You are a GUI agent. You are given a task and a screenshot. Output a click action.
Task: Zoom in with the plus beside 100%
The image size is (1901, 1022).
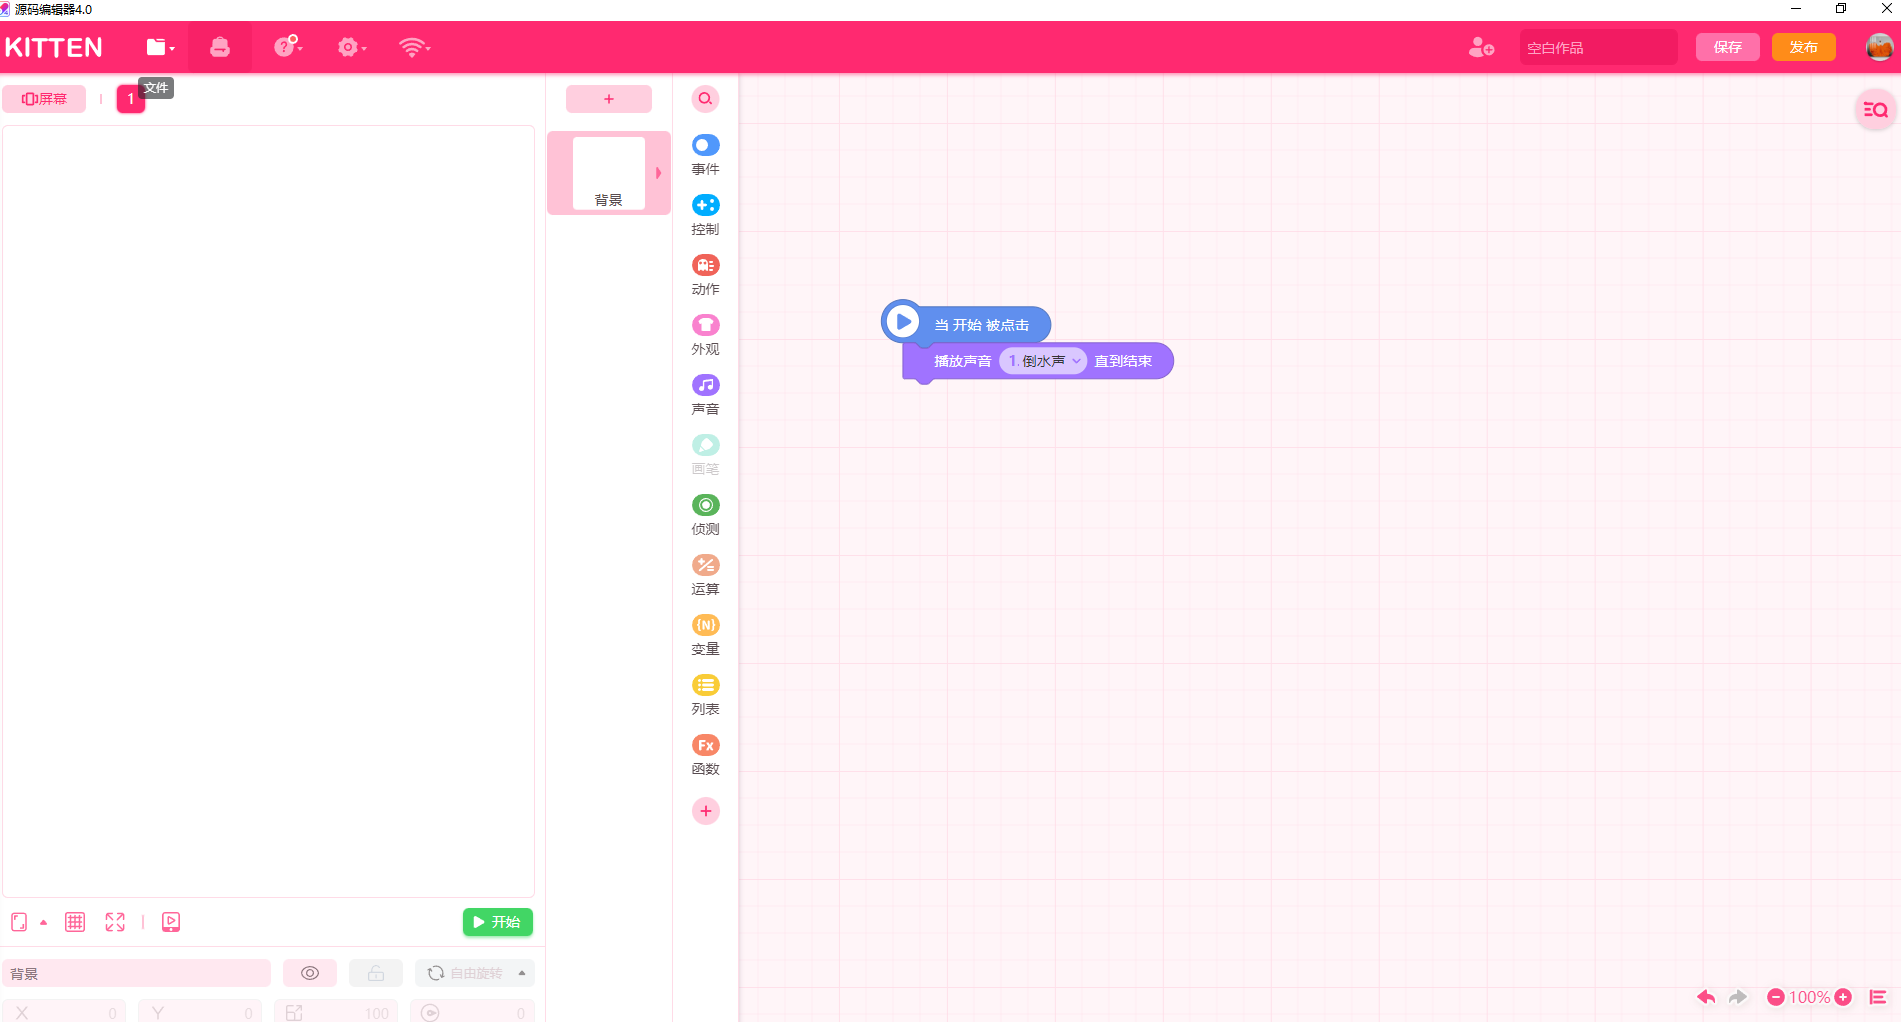(x=1843, y=997)
